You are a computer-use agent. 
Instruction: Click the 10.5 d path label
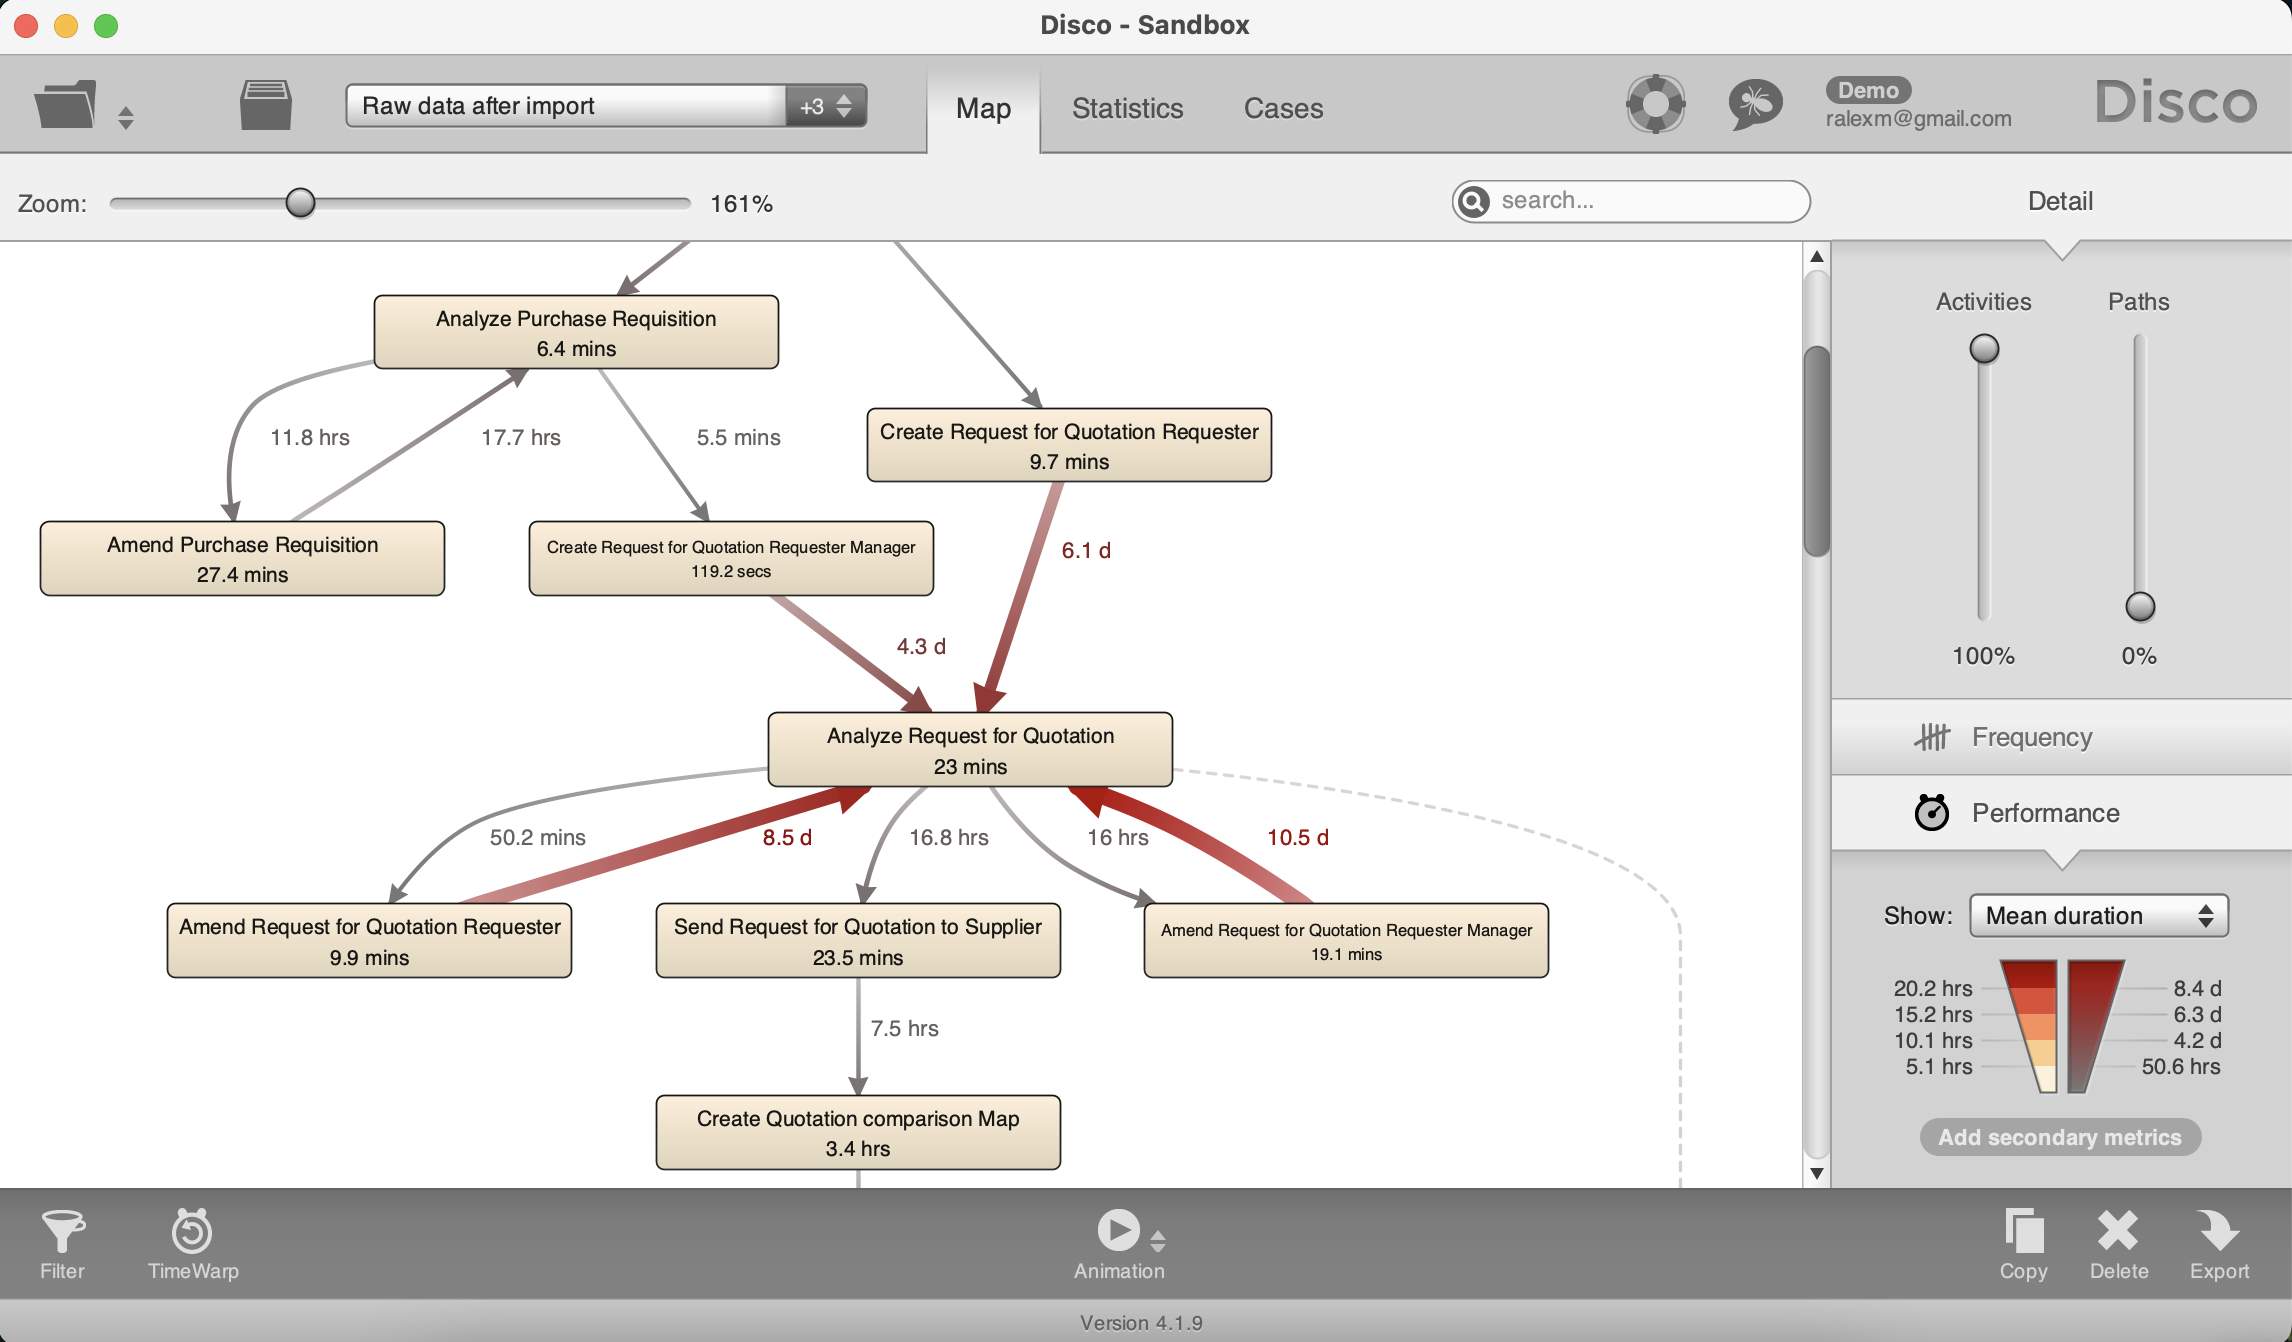1298,837
